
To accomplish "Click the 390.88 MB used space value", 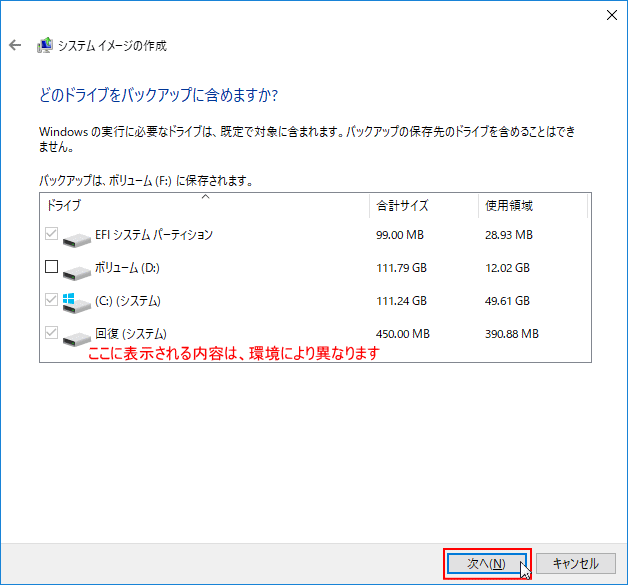I will [512, 334].
